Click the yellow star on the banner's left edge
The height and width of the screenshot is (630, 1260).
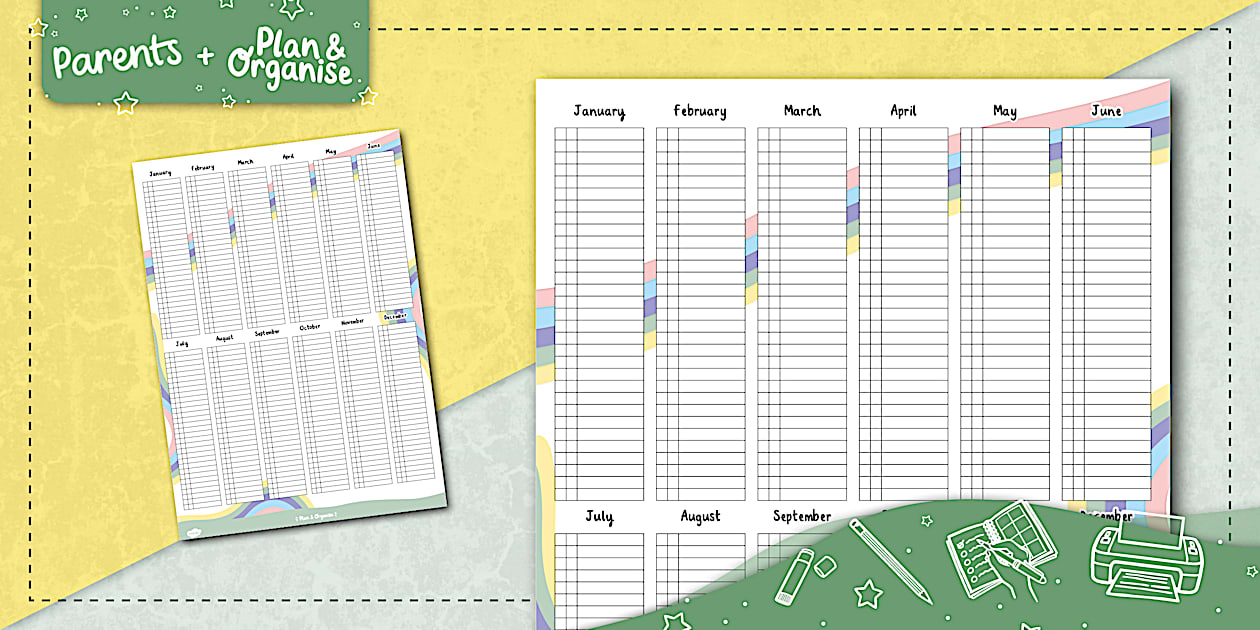pyautogui.click(x=37, y=27)
